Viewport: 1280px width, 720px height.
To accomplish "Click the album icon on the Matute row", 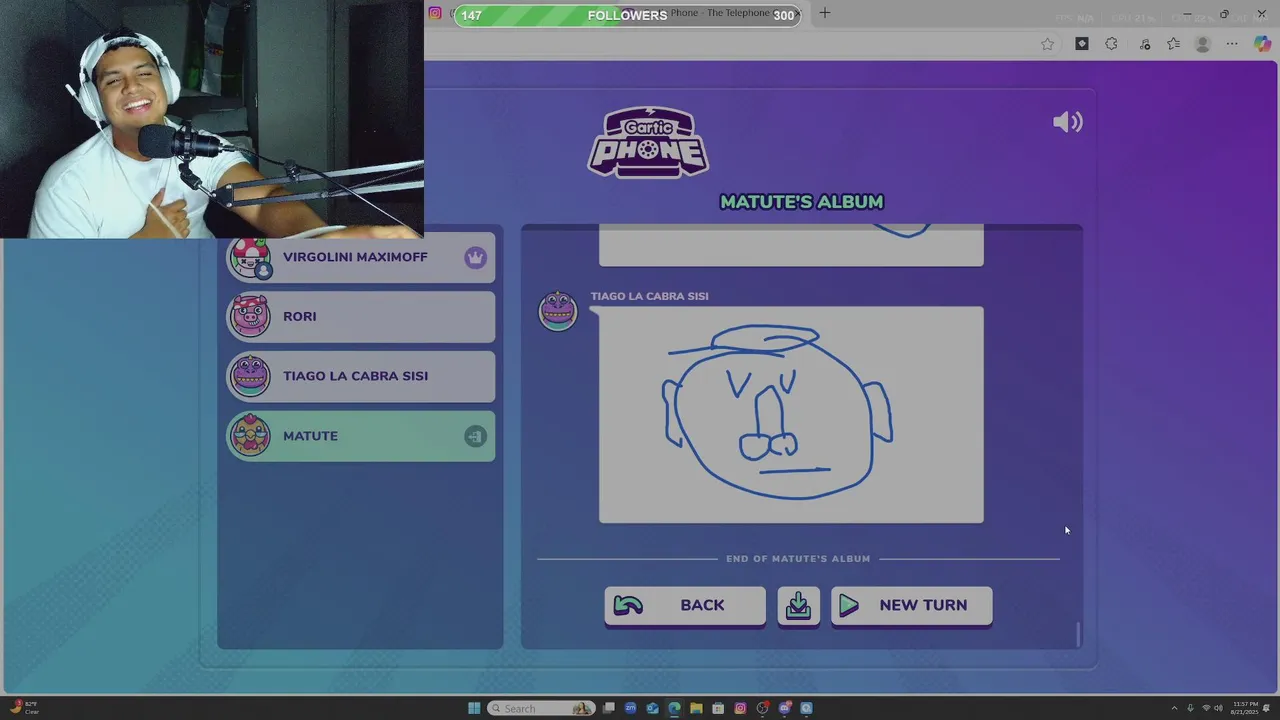I will click(475, 436).
